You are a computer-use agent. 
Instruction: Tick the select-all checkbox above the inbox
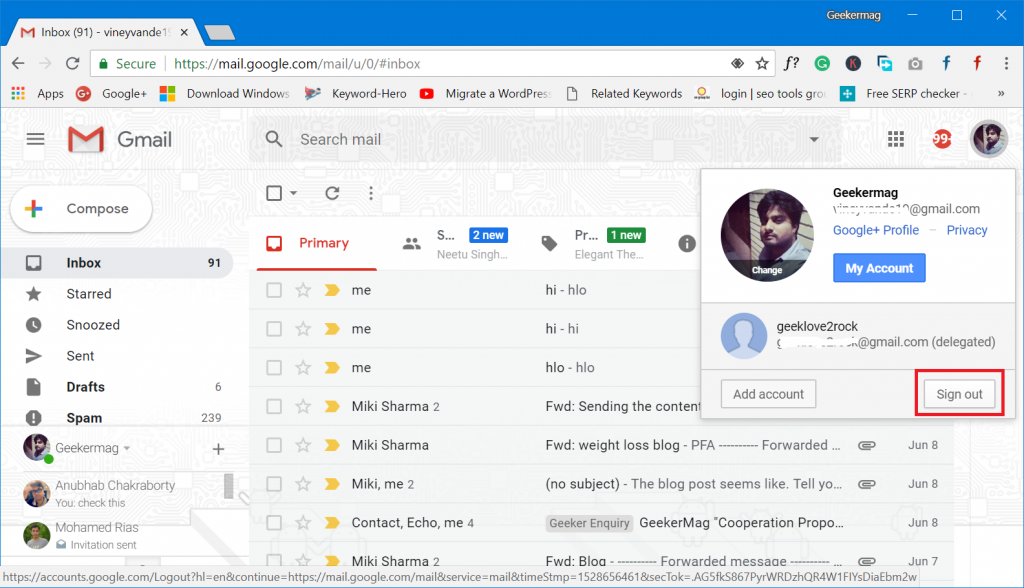[x=274, y=193]
